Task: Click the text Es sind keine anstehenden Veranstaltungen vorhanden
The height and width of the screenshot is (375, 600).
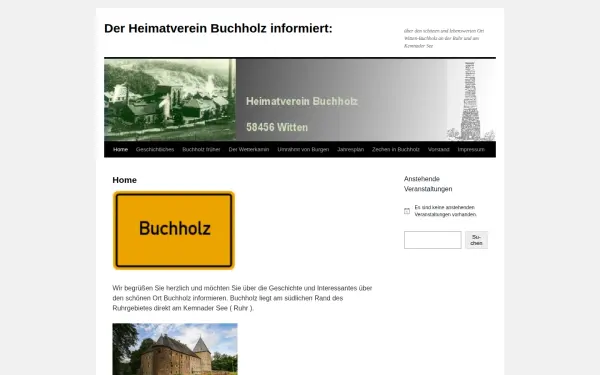Action: tap(445, 211)
